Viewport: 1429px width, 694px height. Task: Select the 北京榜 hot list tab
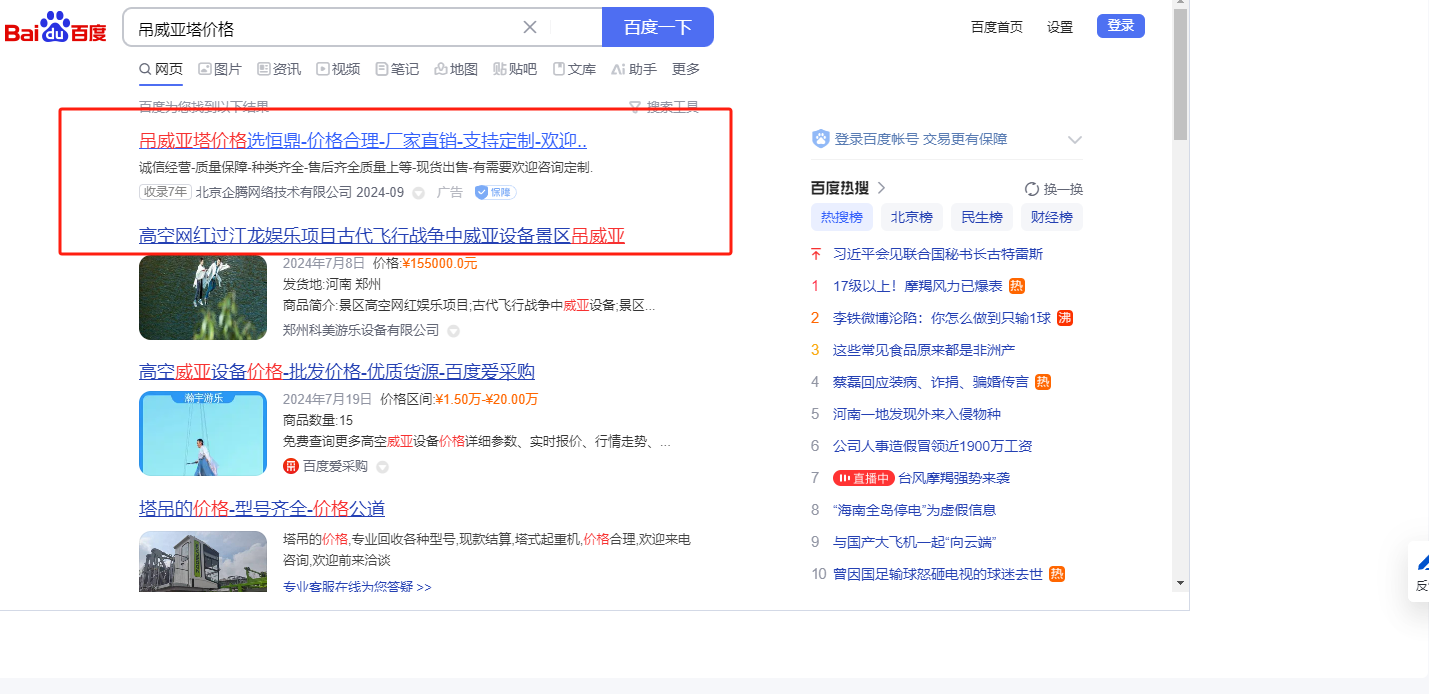pos(911,217)
